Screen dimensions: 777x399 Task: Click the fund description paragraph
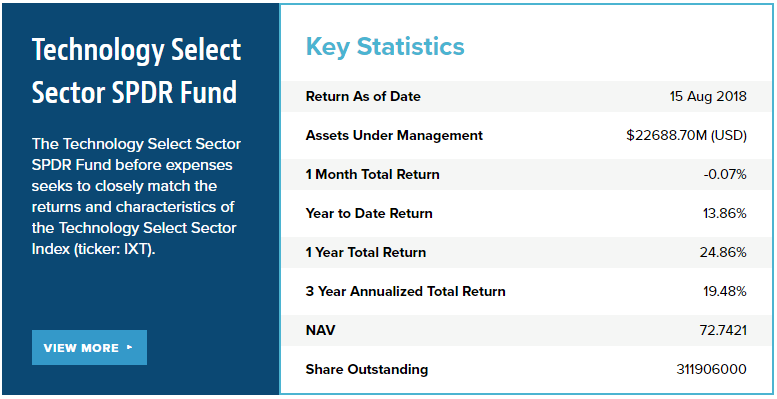136,196
